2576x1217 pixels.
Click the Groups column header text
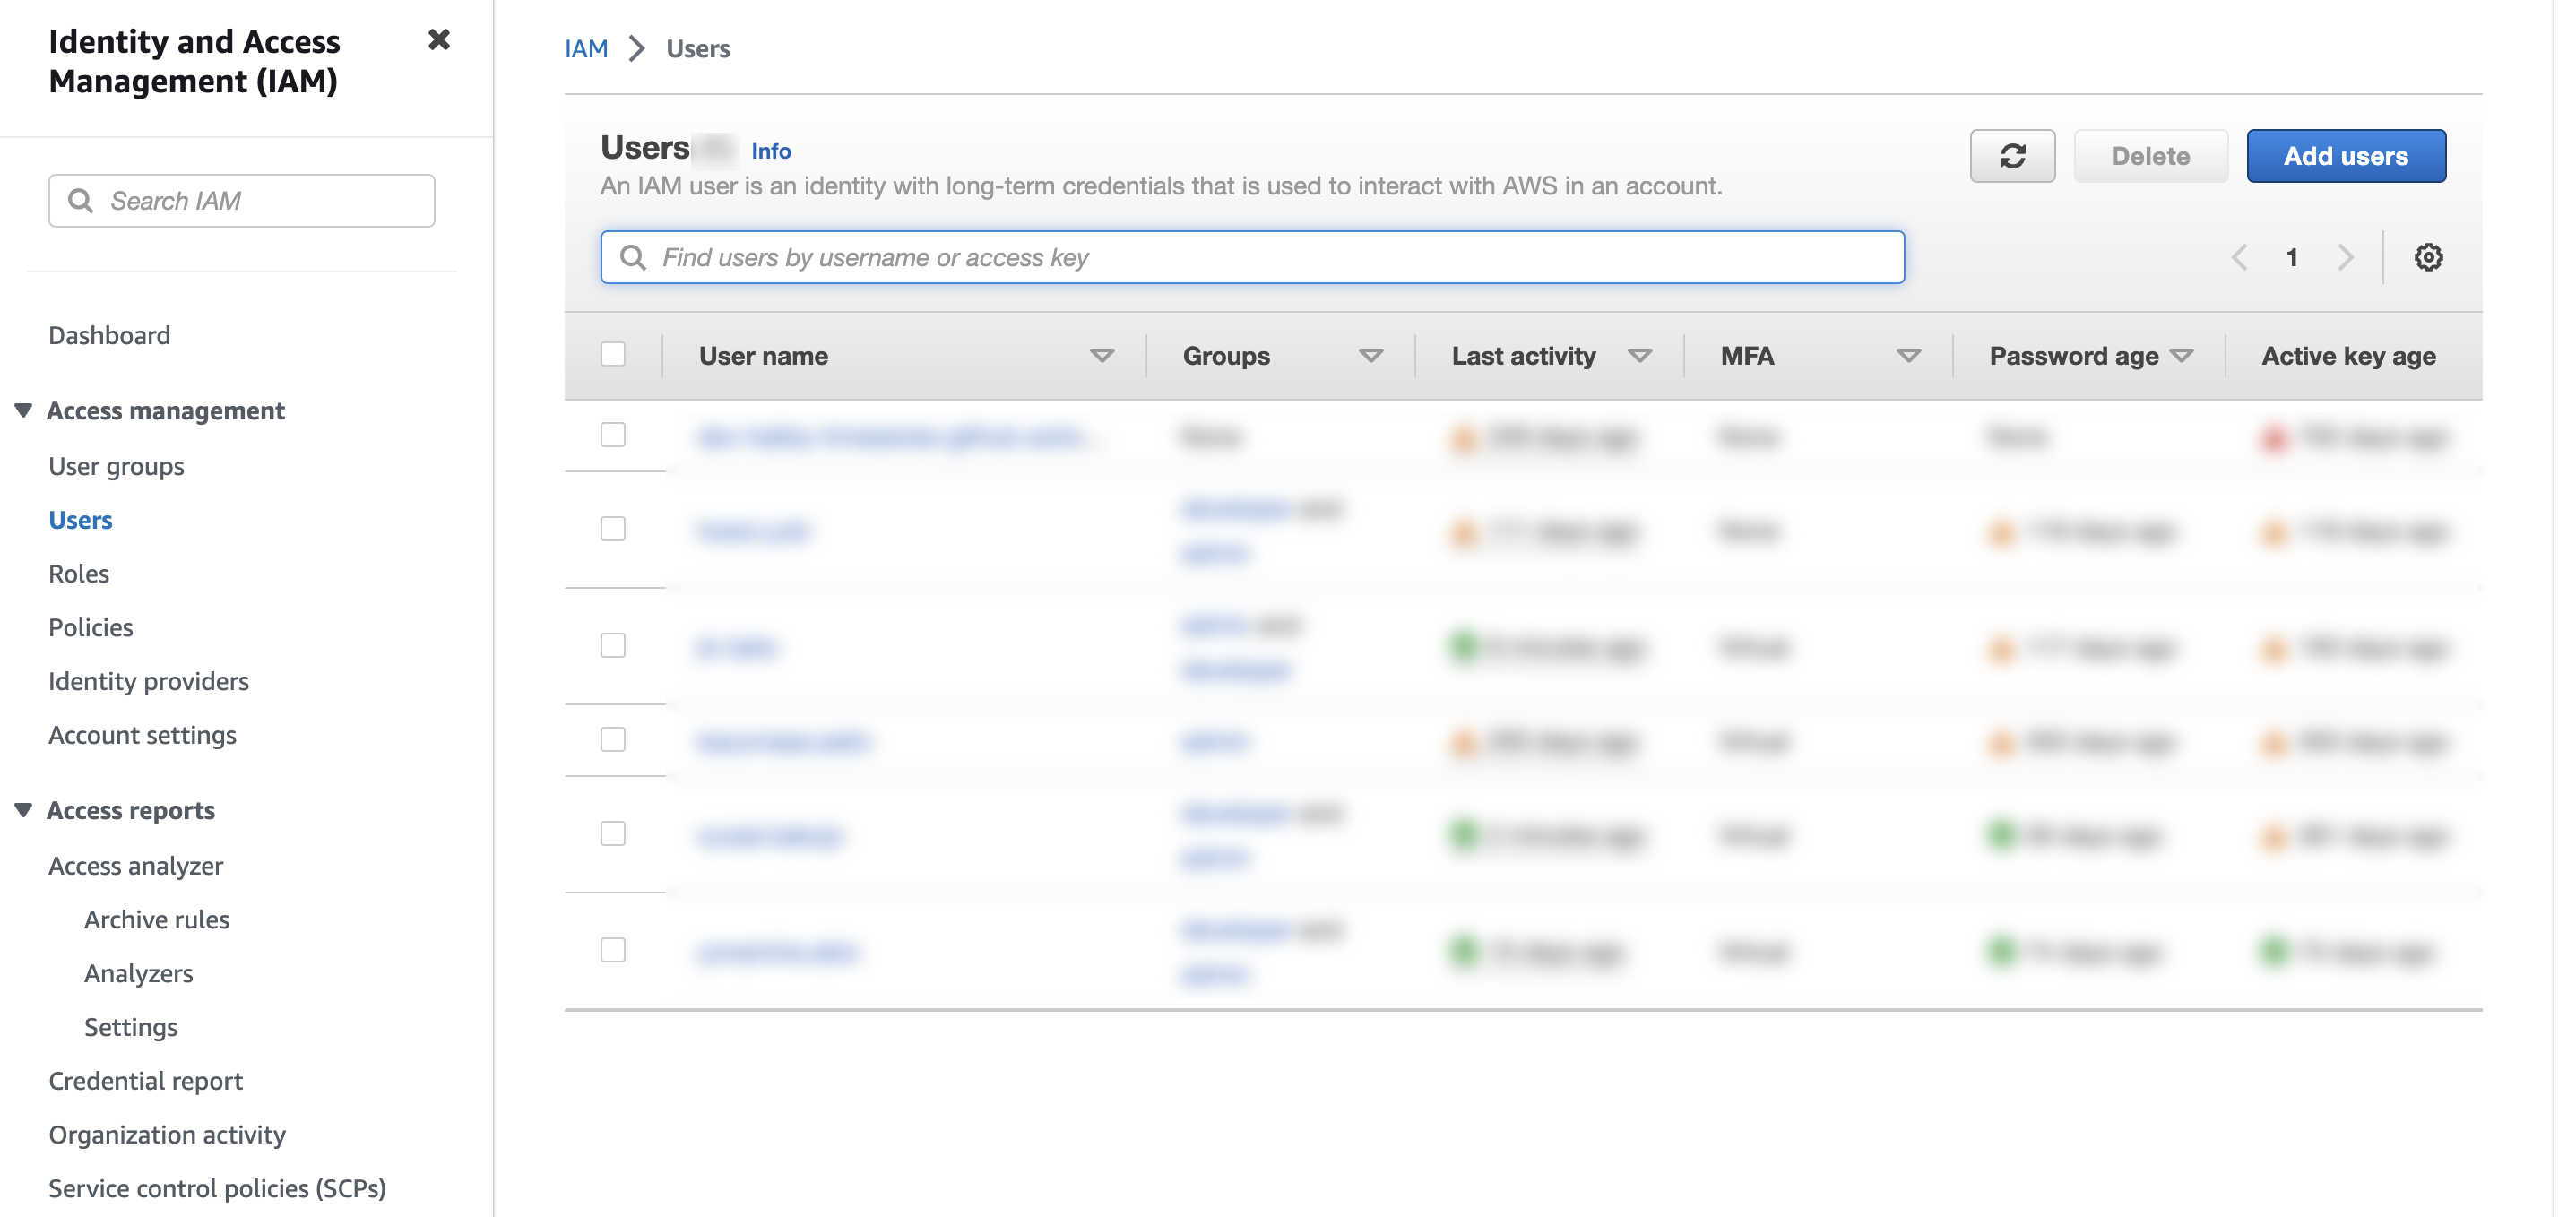(x=1226, y=356)
